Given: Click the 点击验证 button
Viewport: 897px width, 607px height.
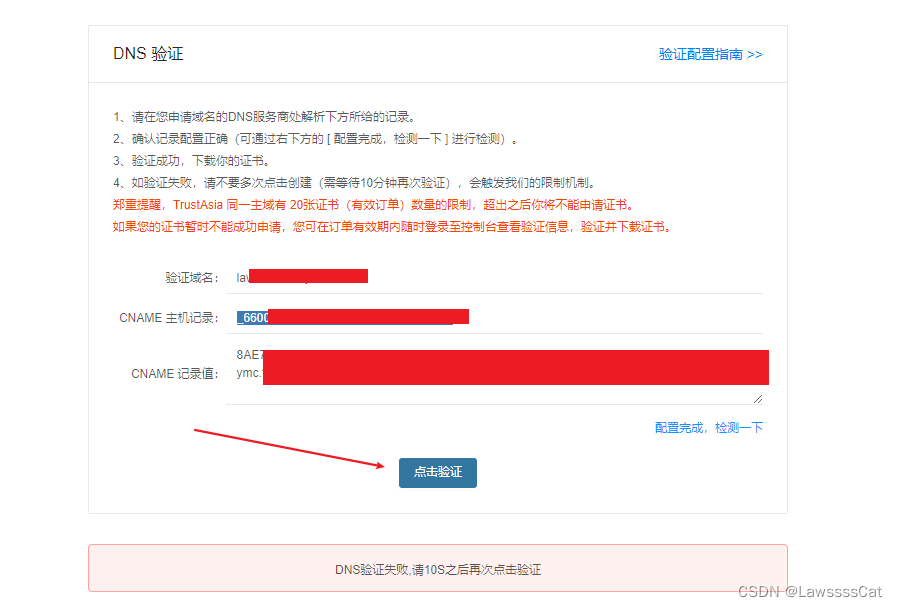Looking at the screenshot, I should coord(438,473).
